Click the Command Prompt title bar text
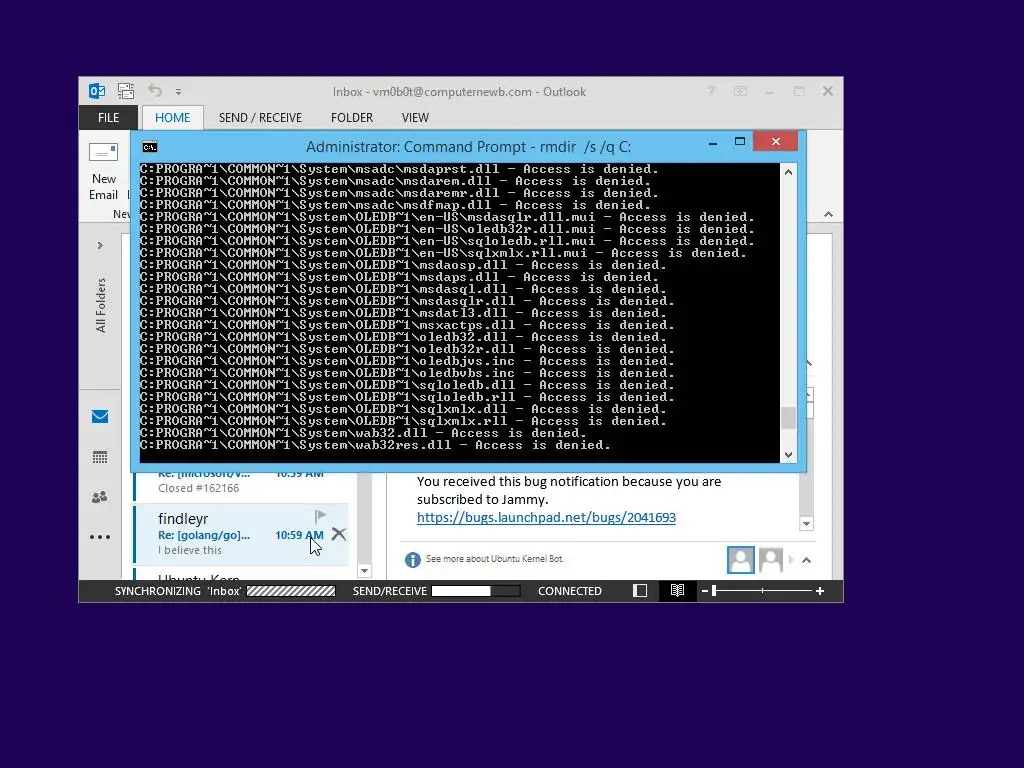Image resolution: width=1024 pixels, height=768 pixels. [468, 147]
